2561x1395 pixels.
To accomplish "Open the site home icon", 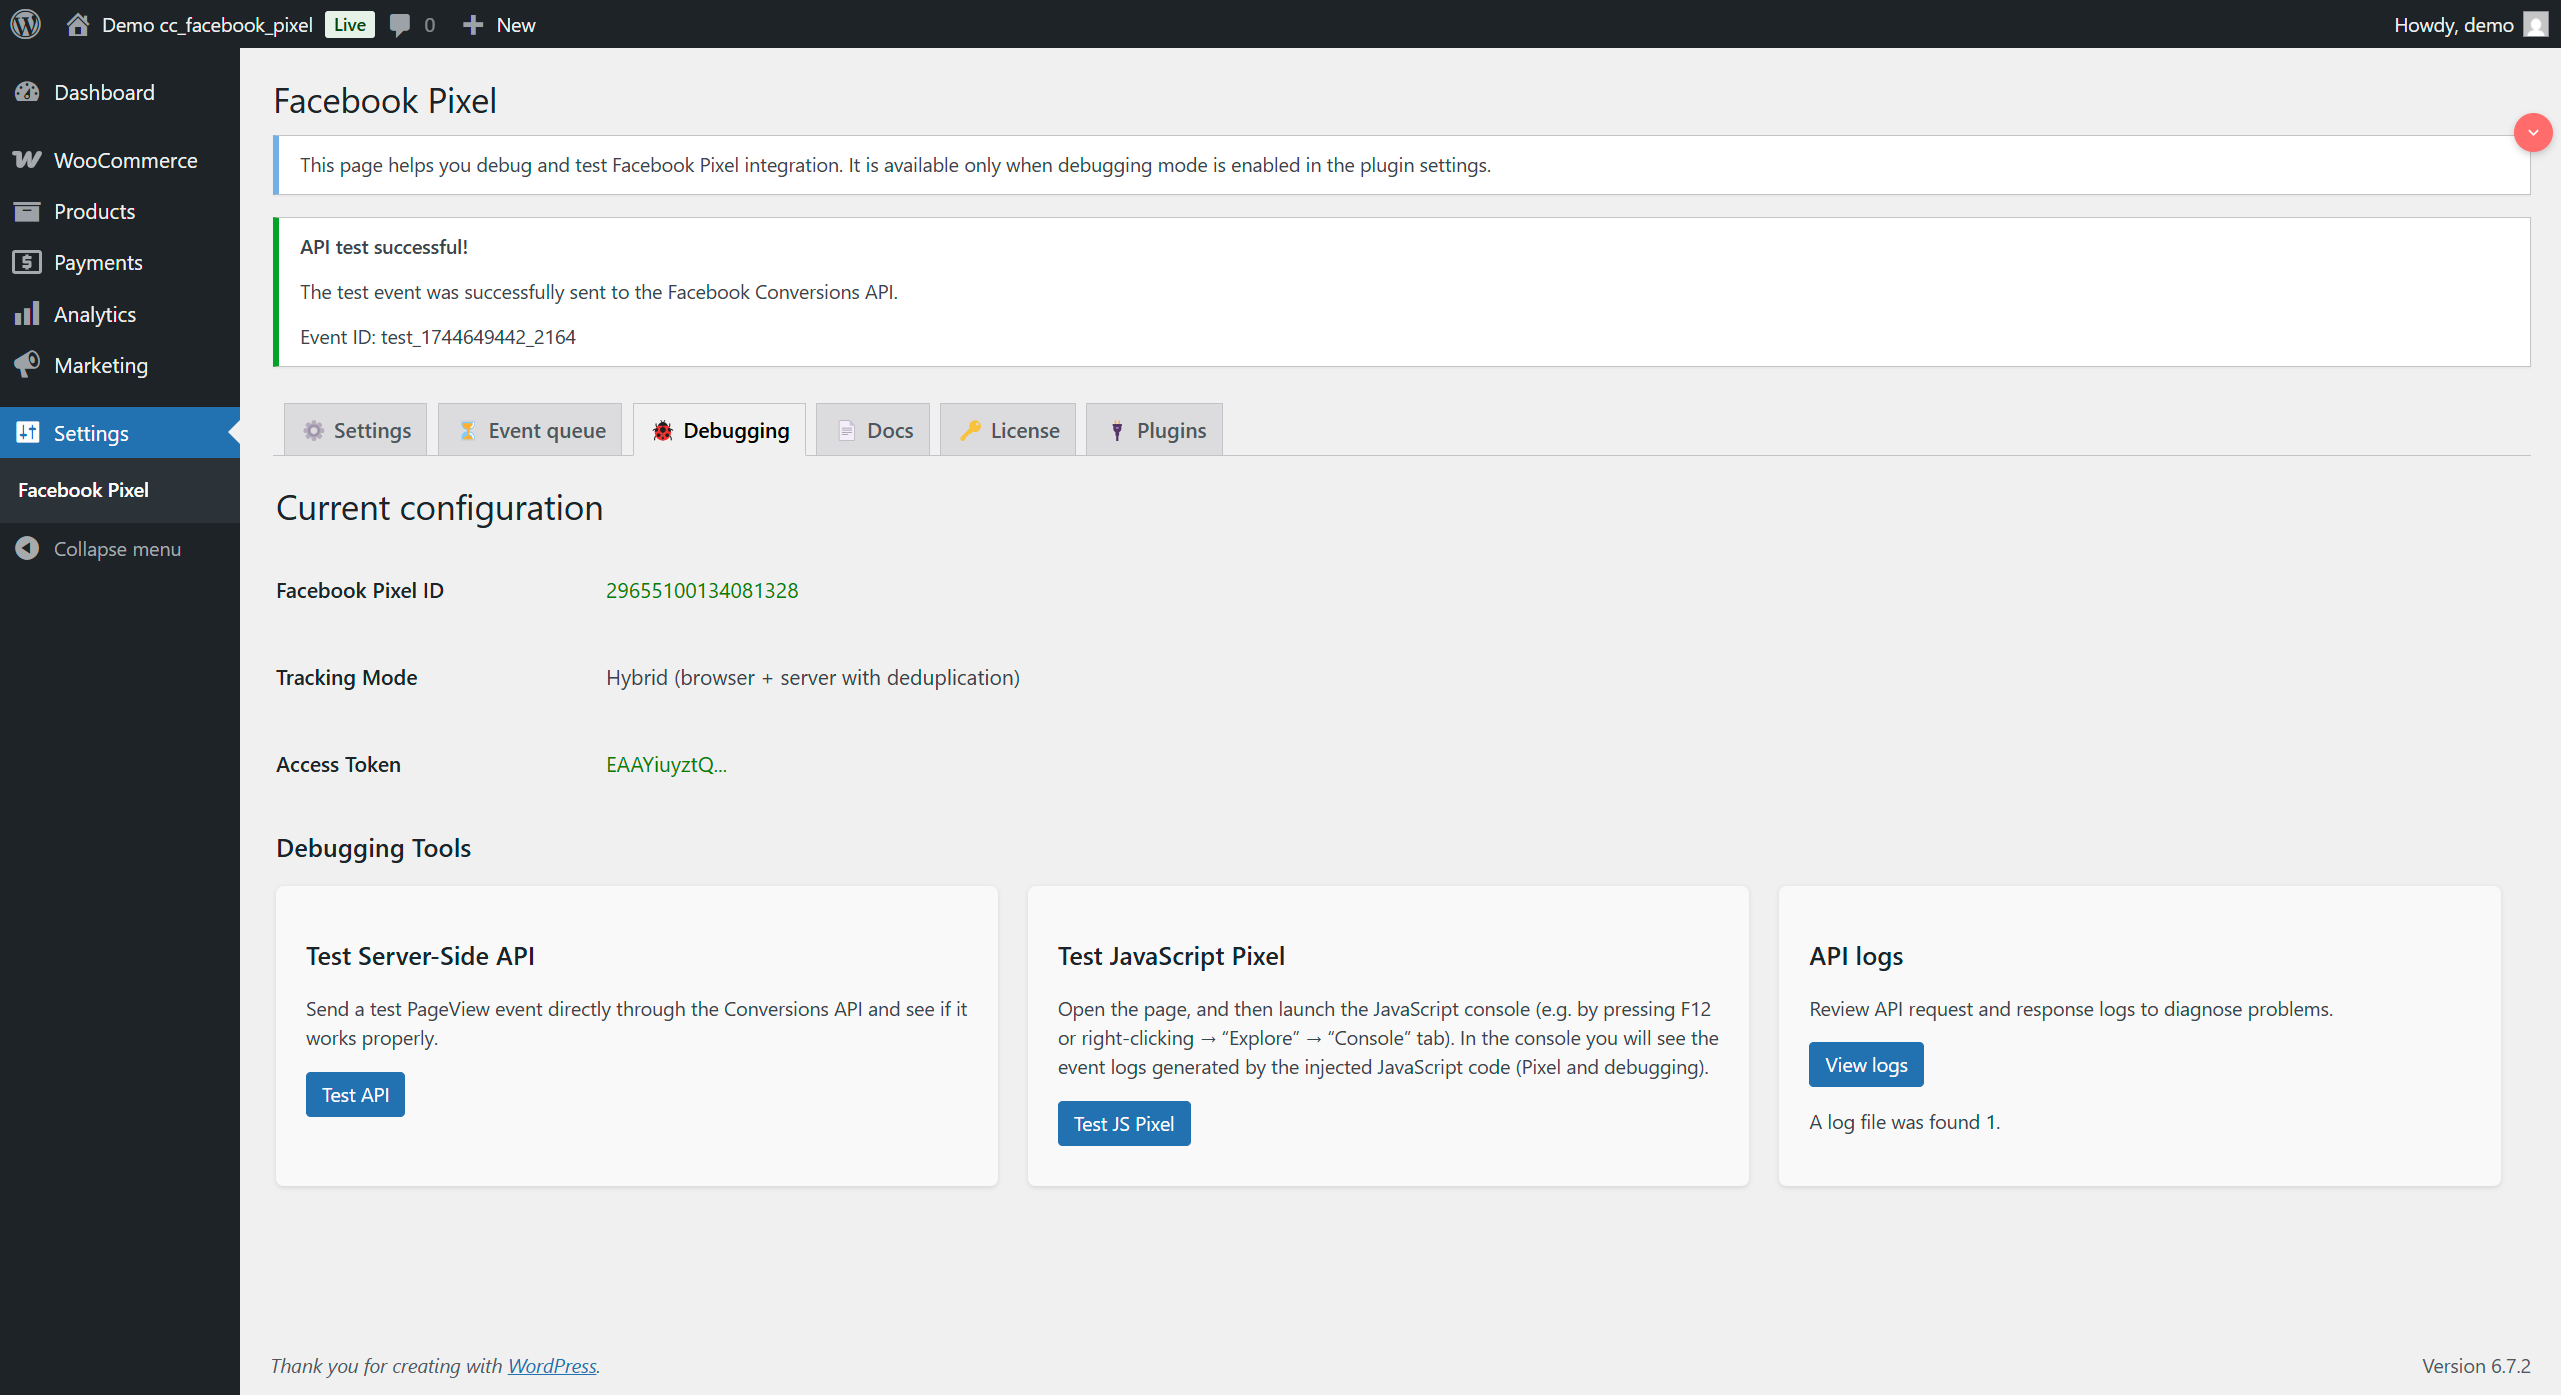I will (x=78, y=24).
